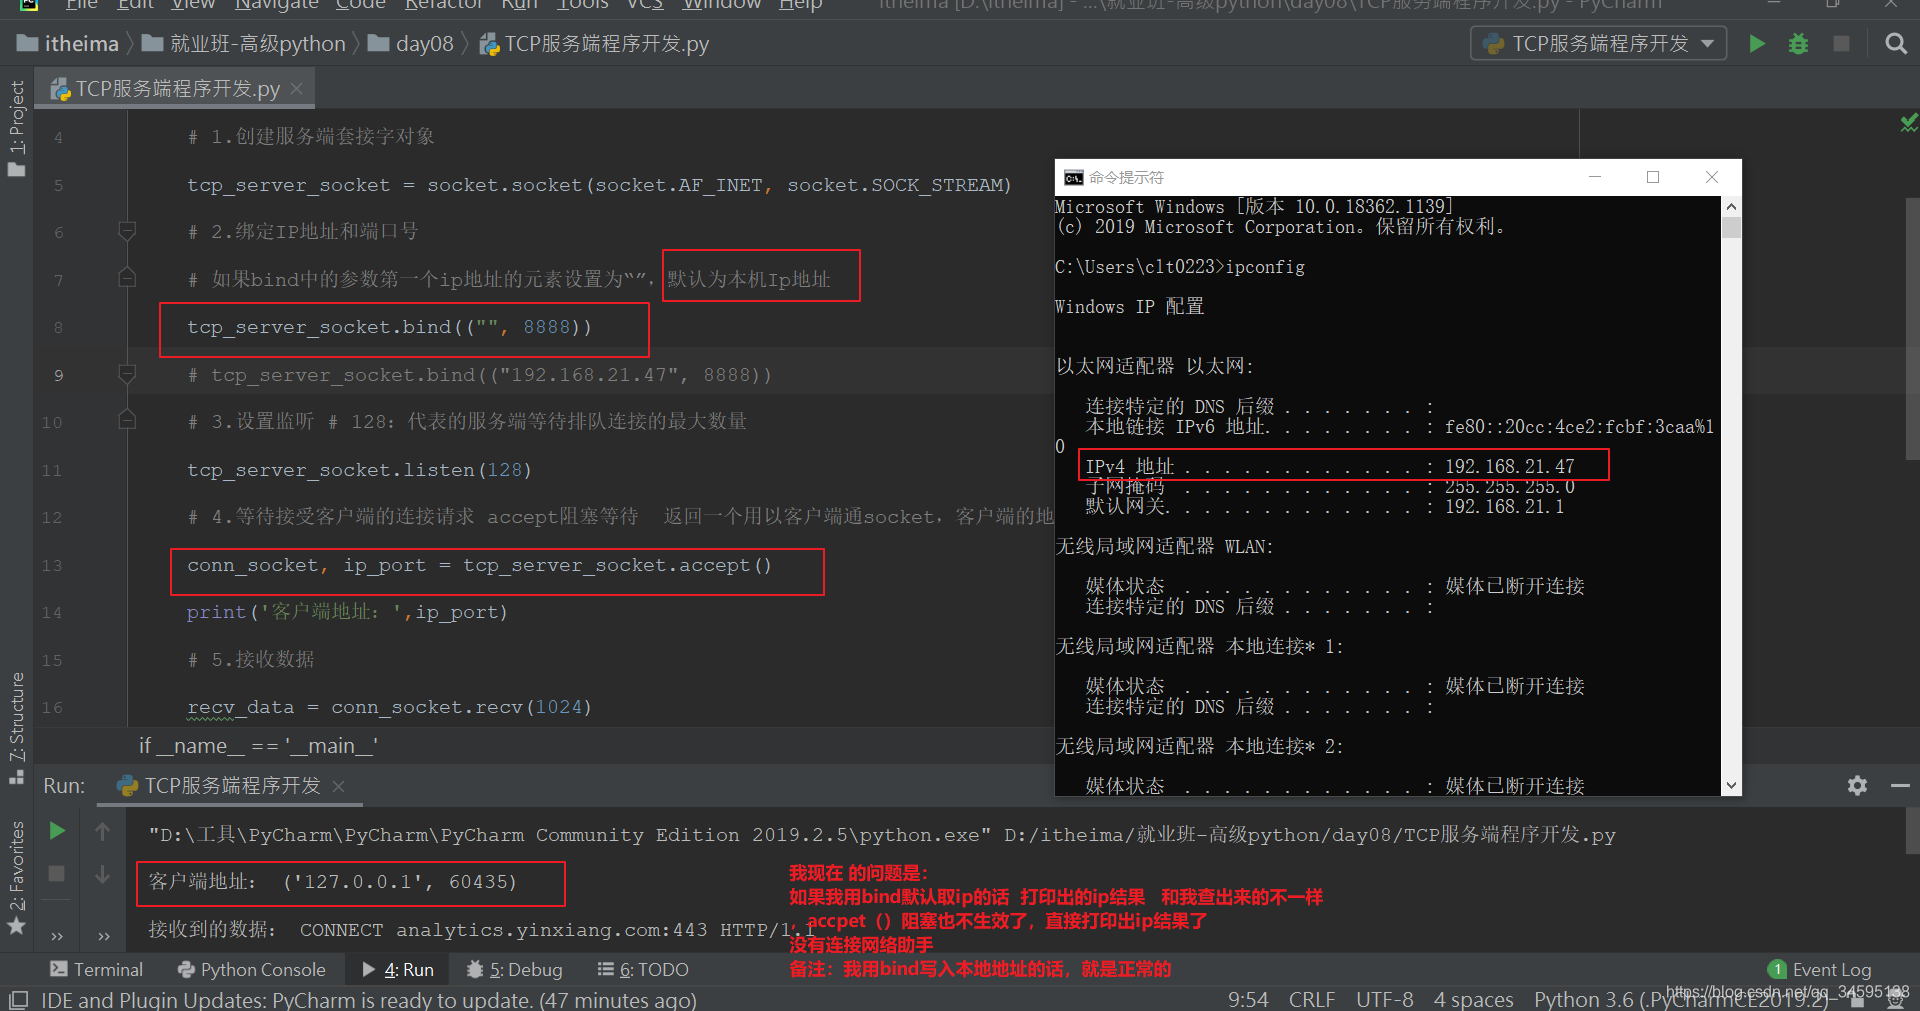Open the run configuration dropdown TCP服务端程序开发
The width and height of the screenshot is (1920, 1011).
click(1598, 43)
